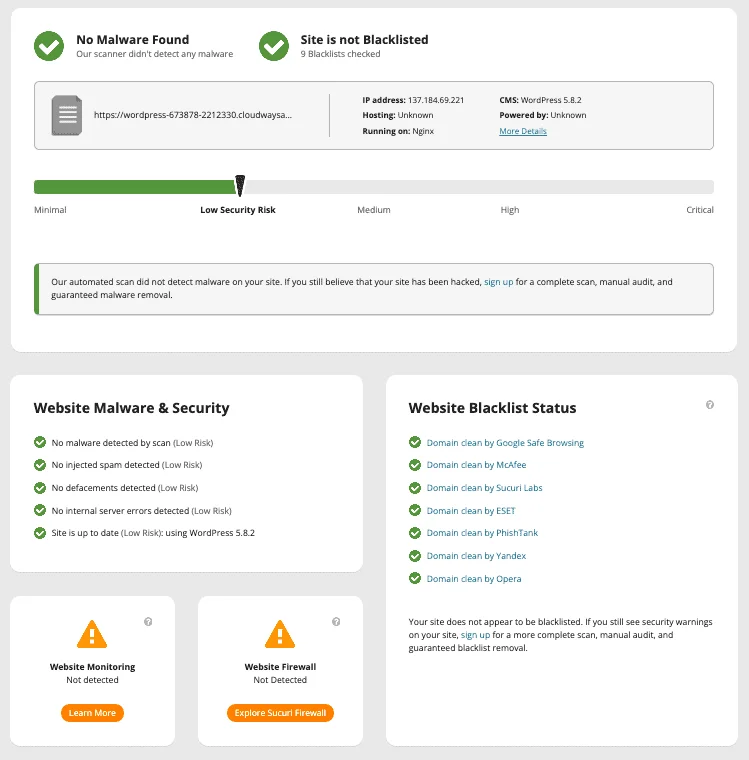Click the green filled portion of risk bar
The image size is (749, 760).
134,187
